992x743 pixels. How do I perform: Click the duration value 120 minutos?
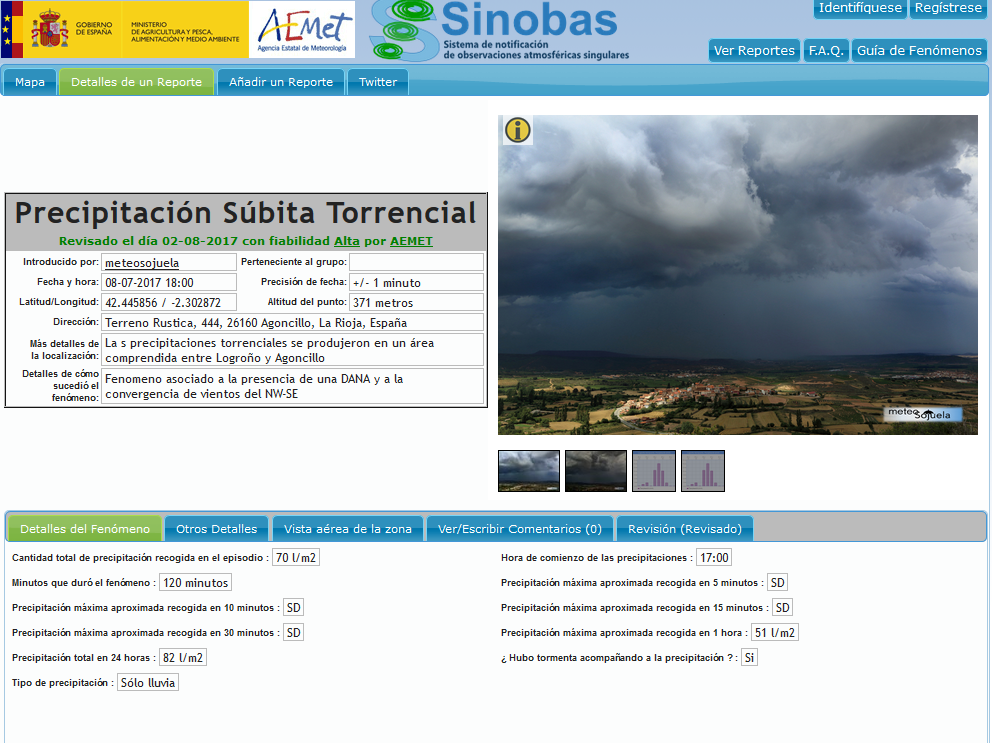point(195,583)
